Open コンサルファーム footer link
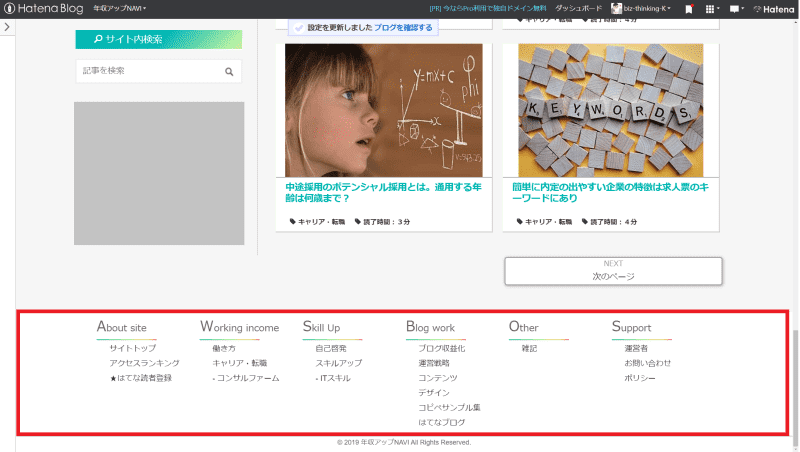 [x=246, y=378]
